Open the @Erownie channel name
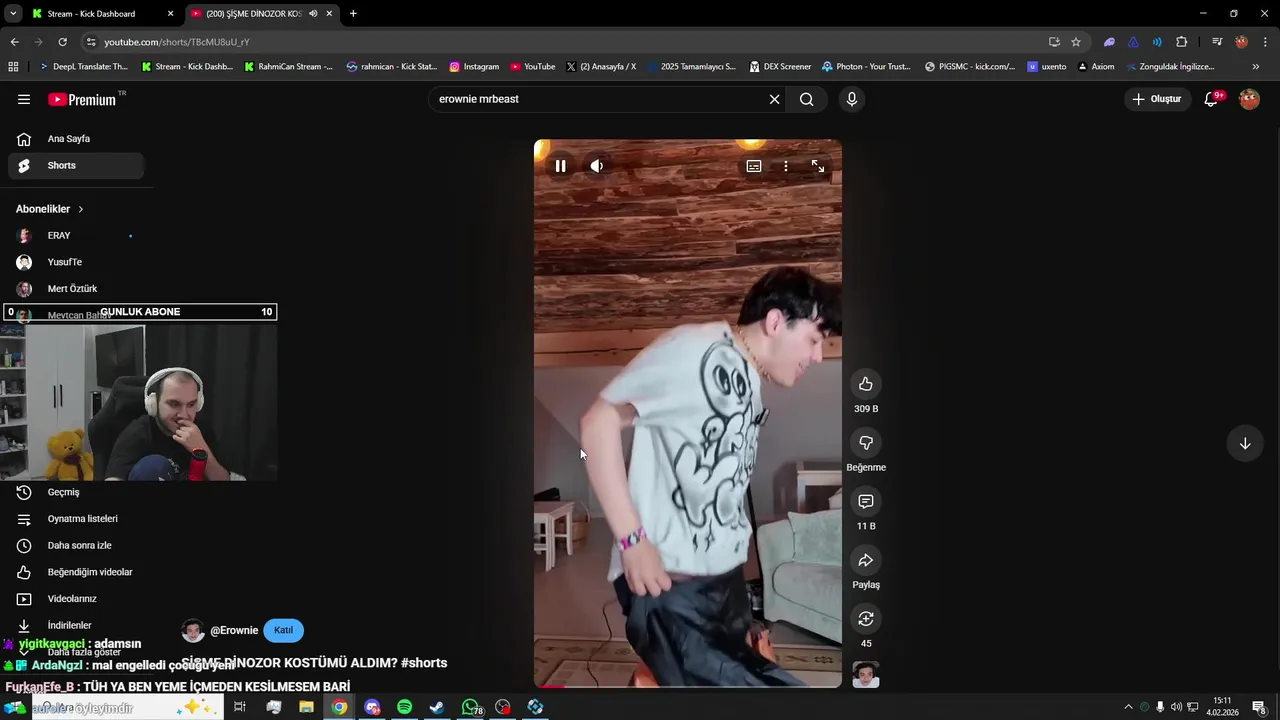Screen dimensions: 1280x720 [x=234, y=631]
